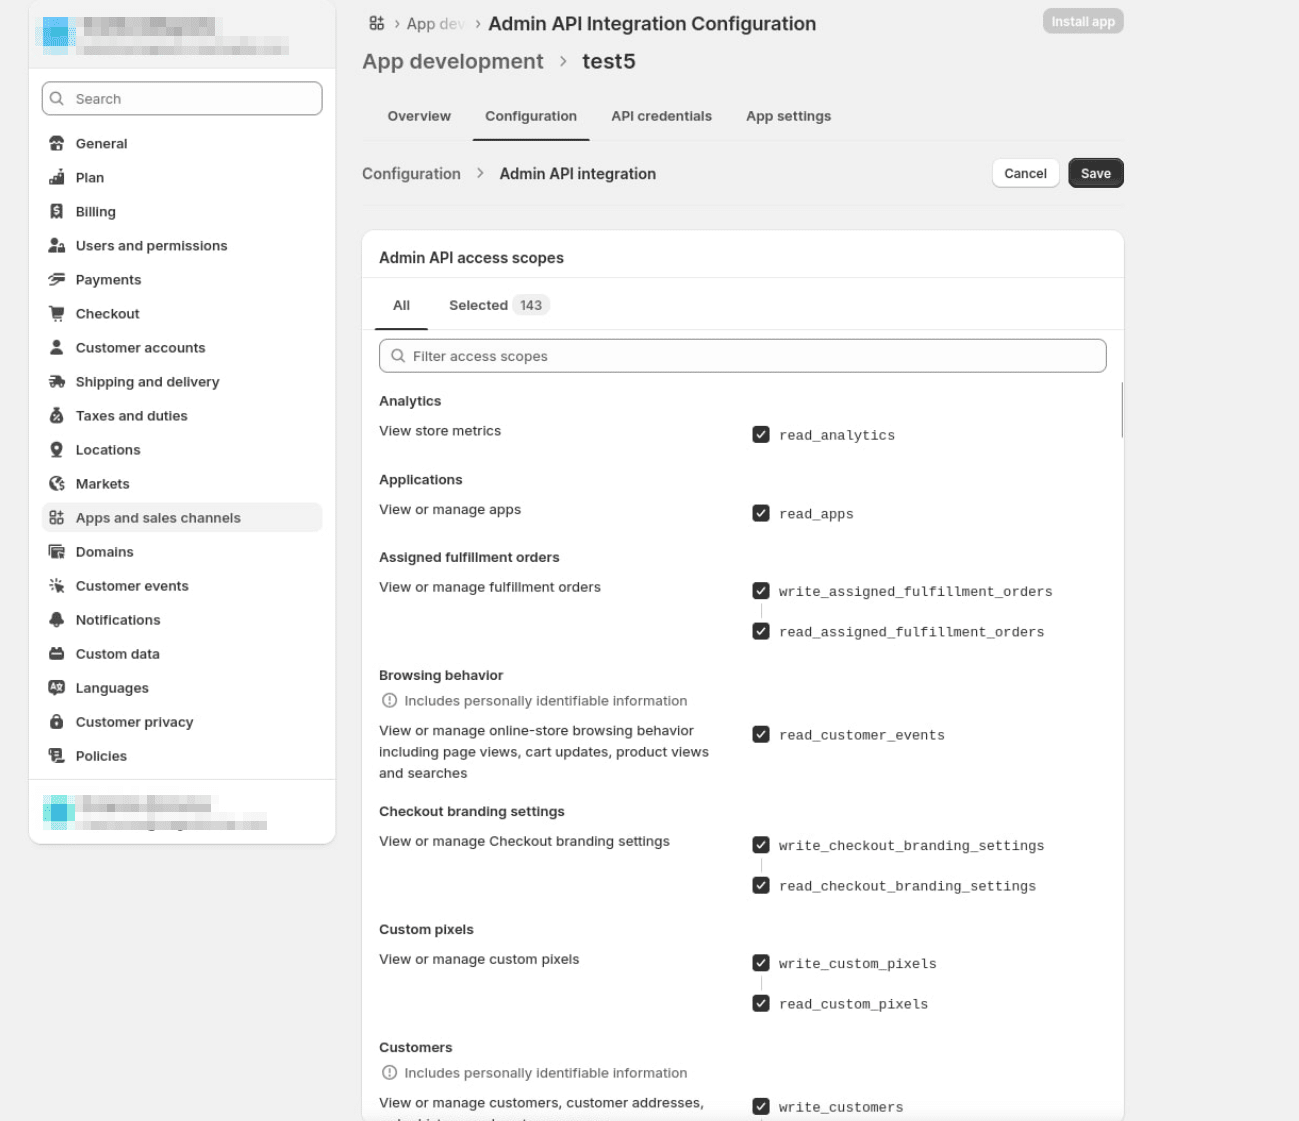Image resolution: width=1299 pixels, height=1121 pixels.
Task: Open the Notifications bell icon
Action: pos(57,619)
